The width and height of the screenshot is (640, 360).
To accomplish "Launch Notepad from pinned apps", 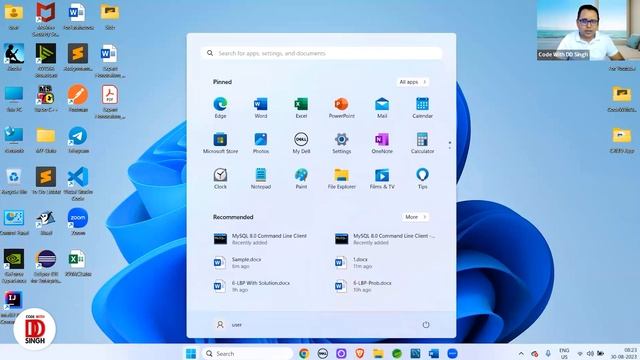I will 260,178.
